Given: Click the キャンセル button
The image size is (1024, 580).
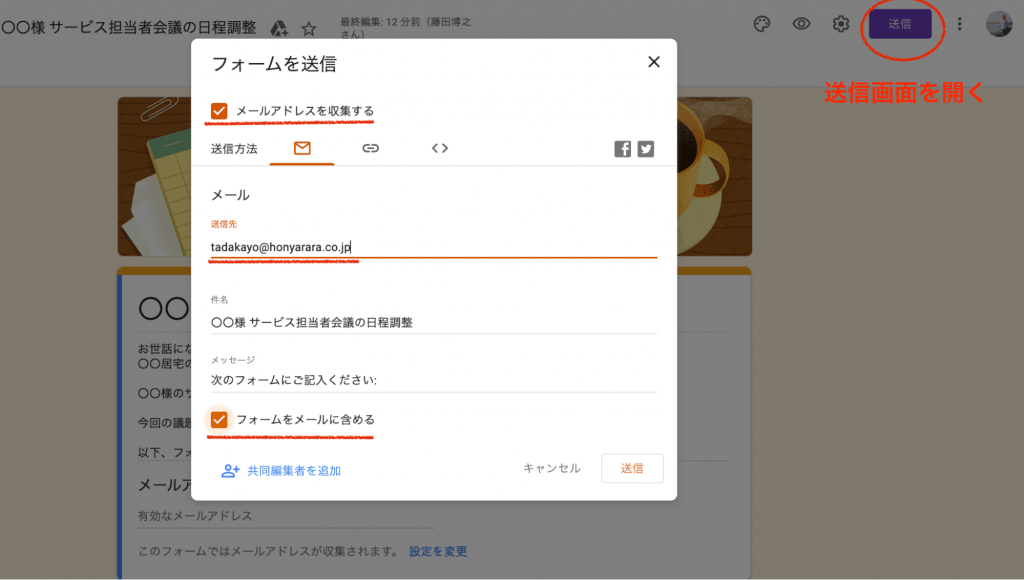Looking at the screenshot, I should click(551, 468).
